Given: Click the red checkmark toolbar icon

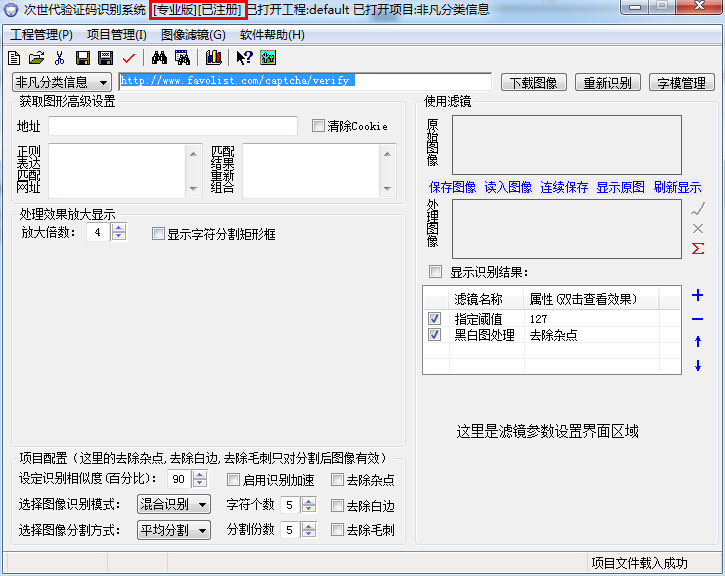Looking at the screenshot, I should [129, 58].
